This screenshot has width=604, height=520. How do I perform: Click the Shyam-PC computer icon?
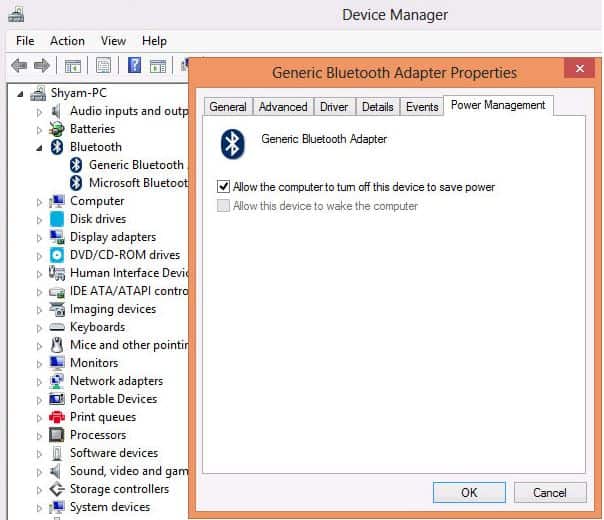tap(38, 93)
